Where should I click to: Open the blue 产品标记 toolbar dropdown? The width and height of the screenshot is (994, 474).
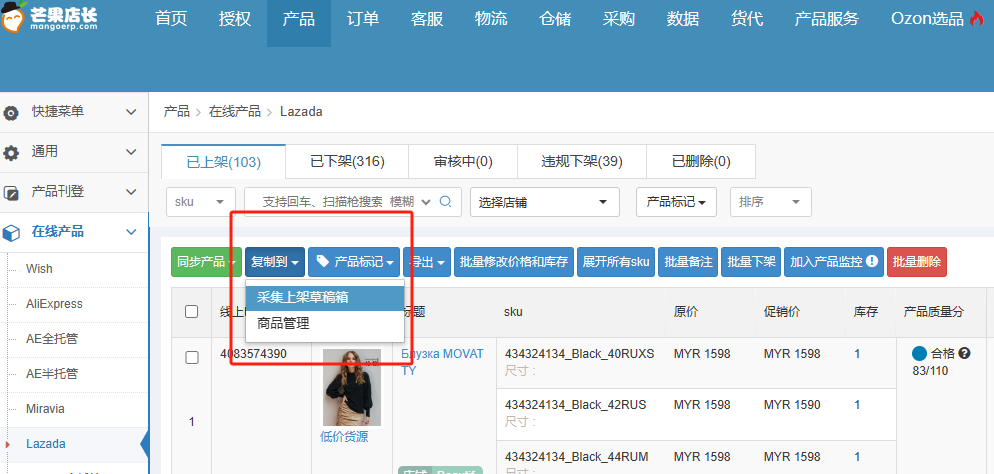(x=354, y=262)
